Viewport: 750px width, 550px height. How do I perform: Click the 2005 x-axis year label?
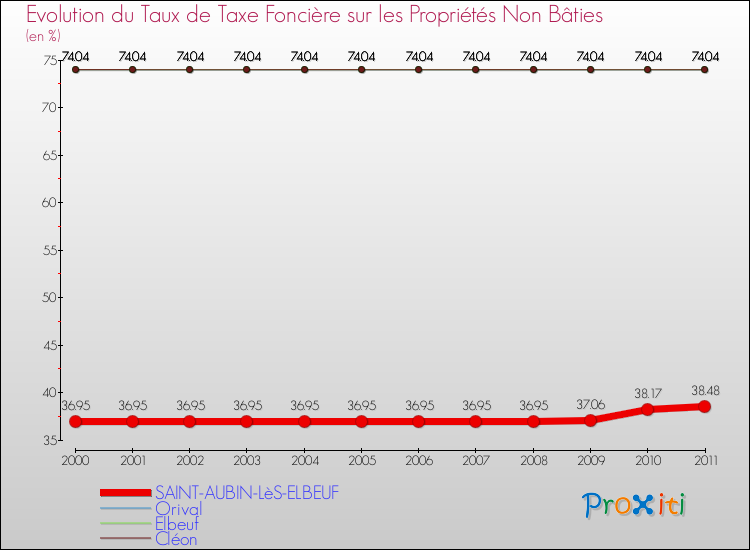tap(362, 461)
